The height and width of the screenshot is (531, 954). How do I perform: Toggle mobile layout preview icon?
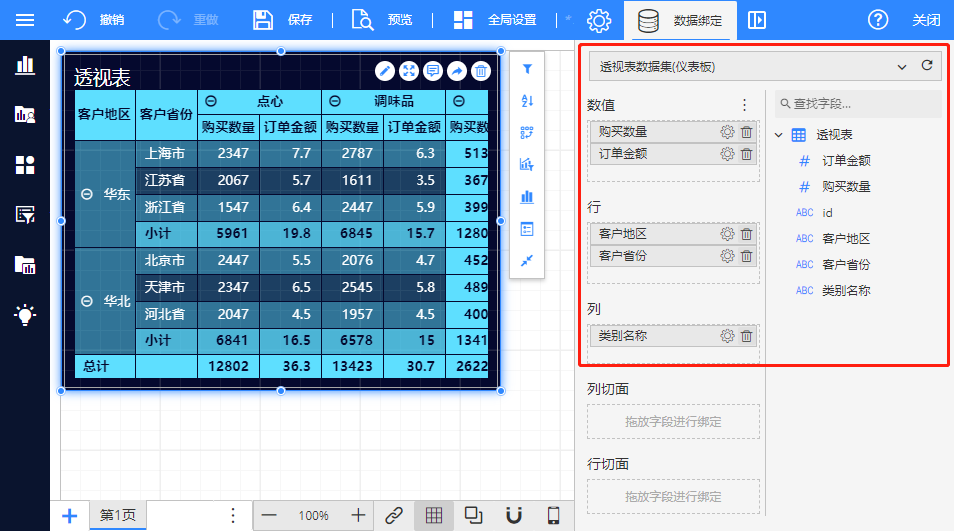point(553,515)
